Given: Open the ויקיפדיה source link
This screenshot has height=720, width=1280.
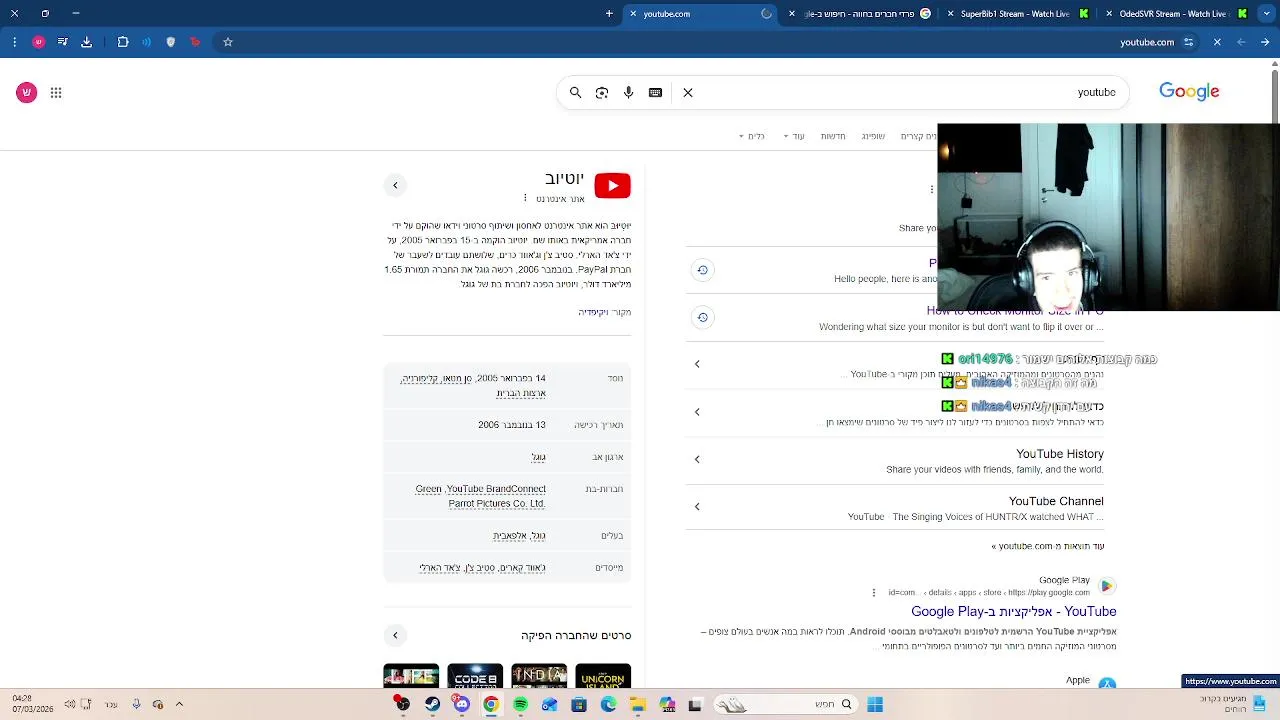Looking at the screenshot, I should [593, 312].
